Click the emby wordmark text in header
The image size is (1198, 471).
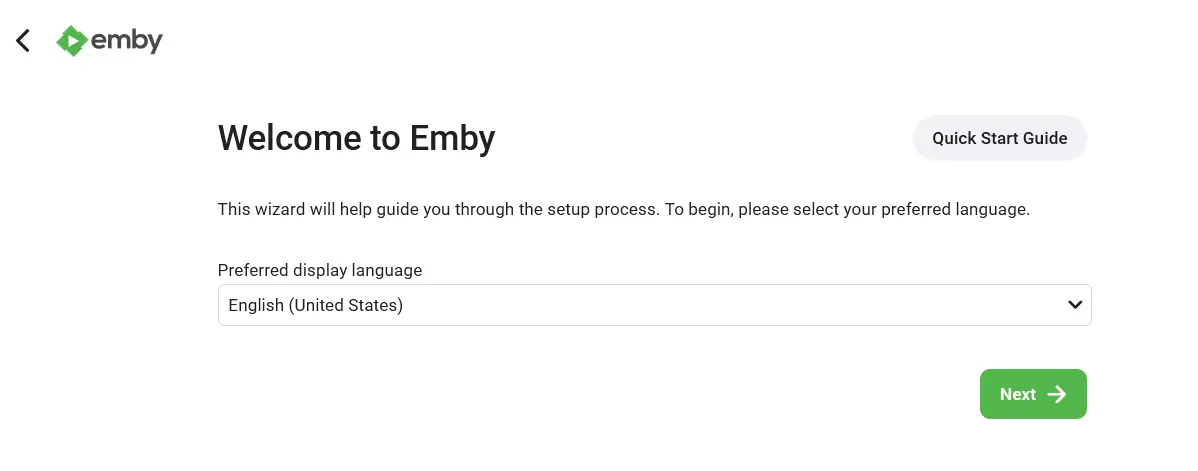[126, 41]
